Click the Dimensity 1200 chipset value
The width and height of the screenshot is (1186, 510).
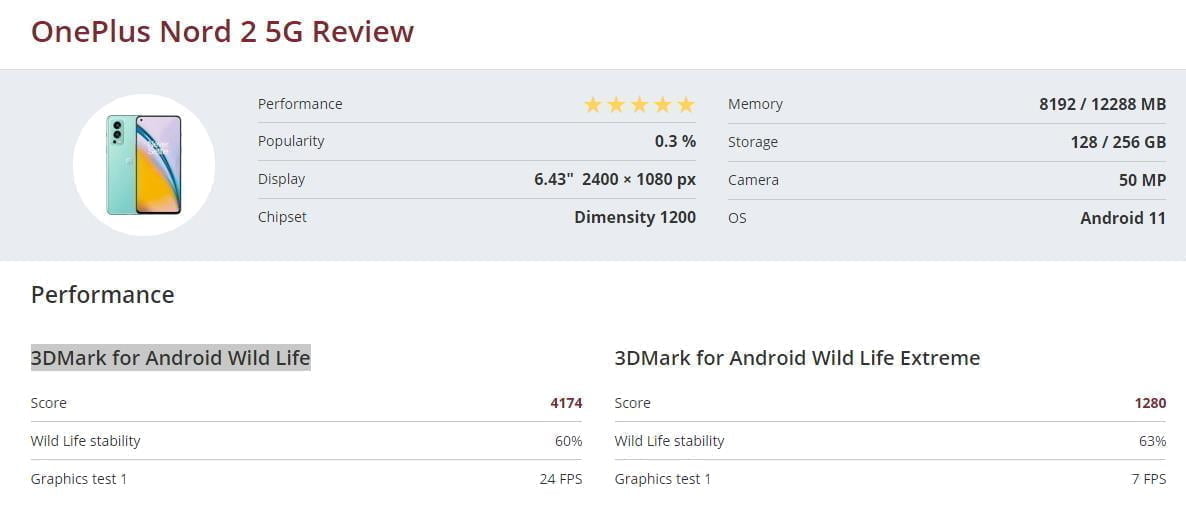point(635,217)
